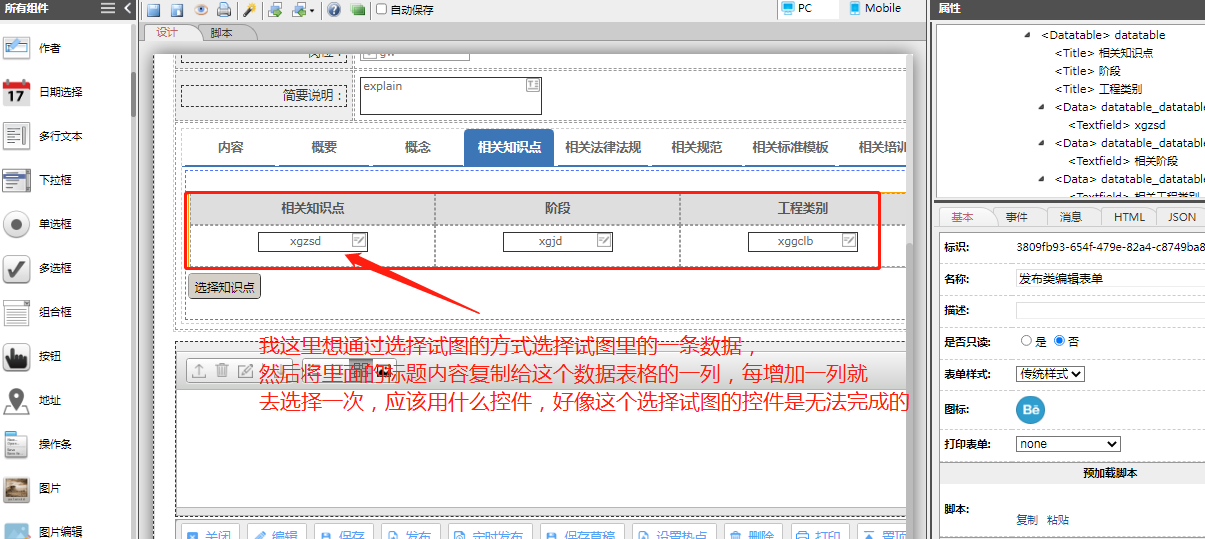Open the HTML properties tab
Screen dimensions: 1205x539
(1129, 217)
